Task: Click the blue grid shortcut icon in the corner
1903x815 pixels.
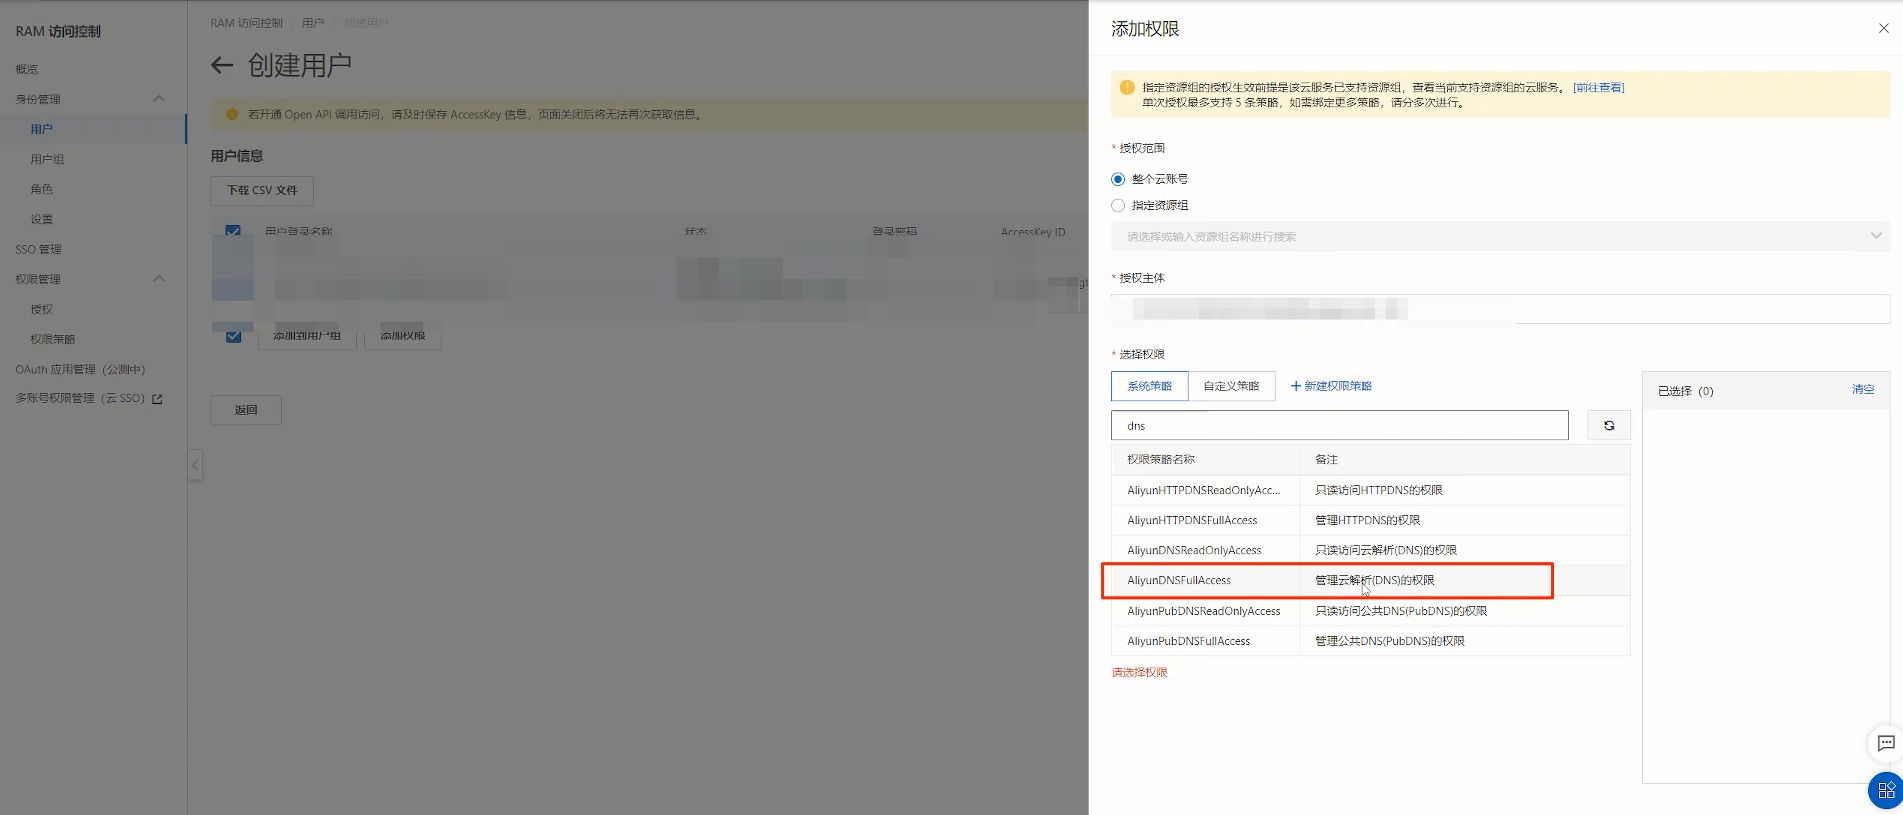Action: click(x=1886, y=790)
